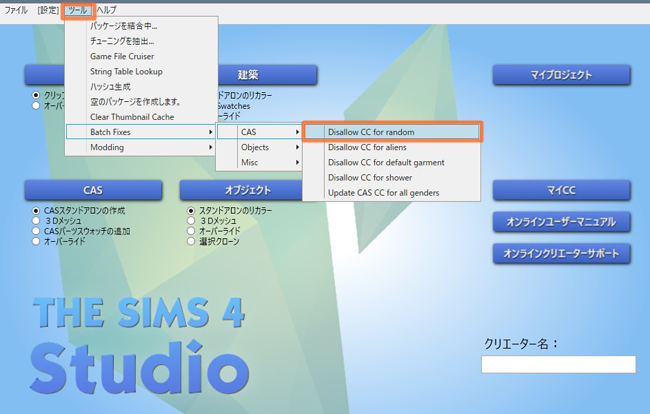This screenshot has height=414, width=650.
Task: Expand the Batch Fixes submenu
Action: point(141,132)
